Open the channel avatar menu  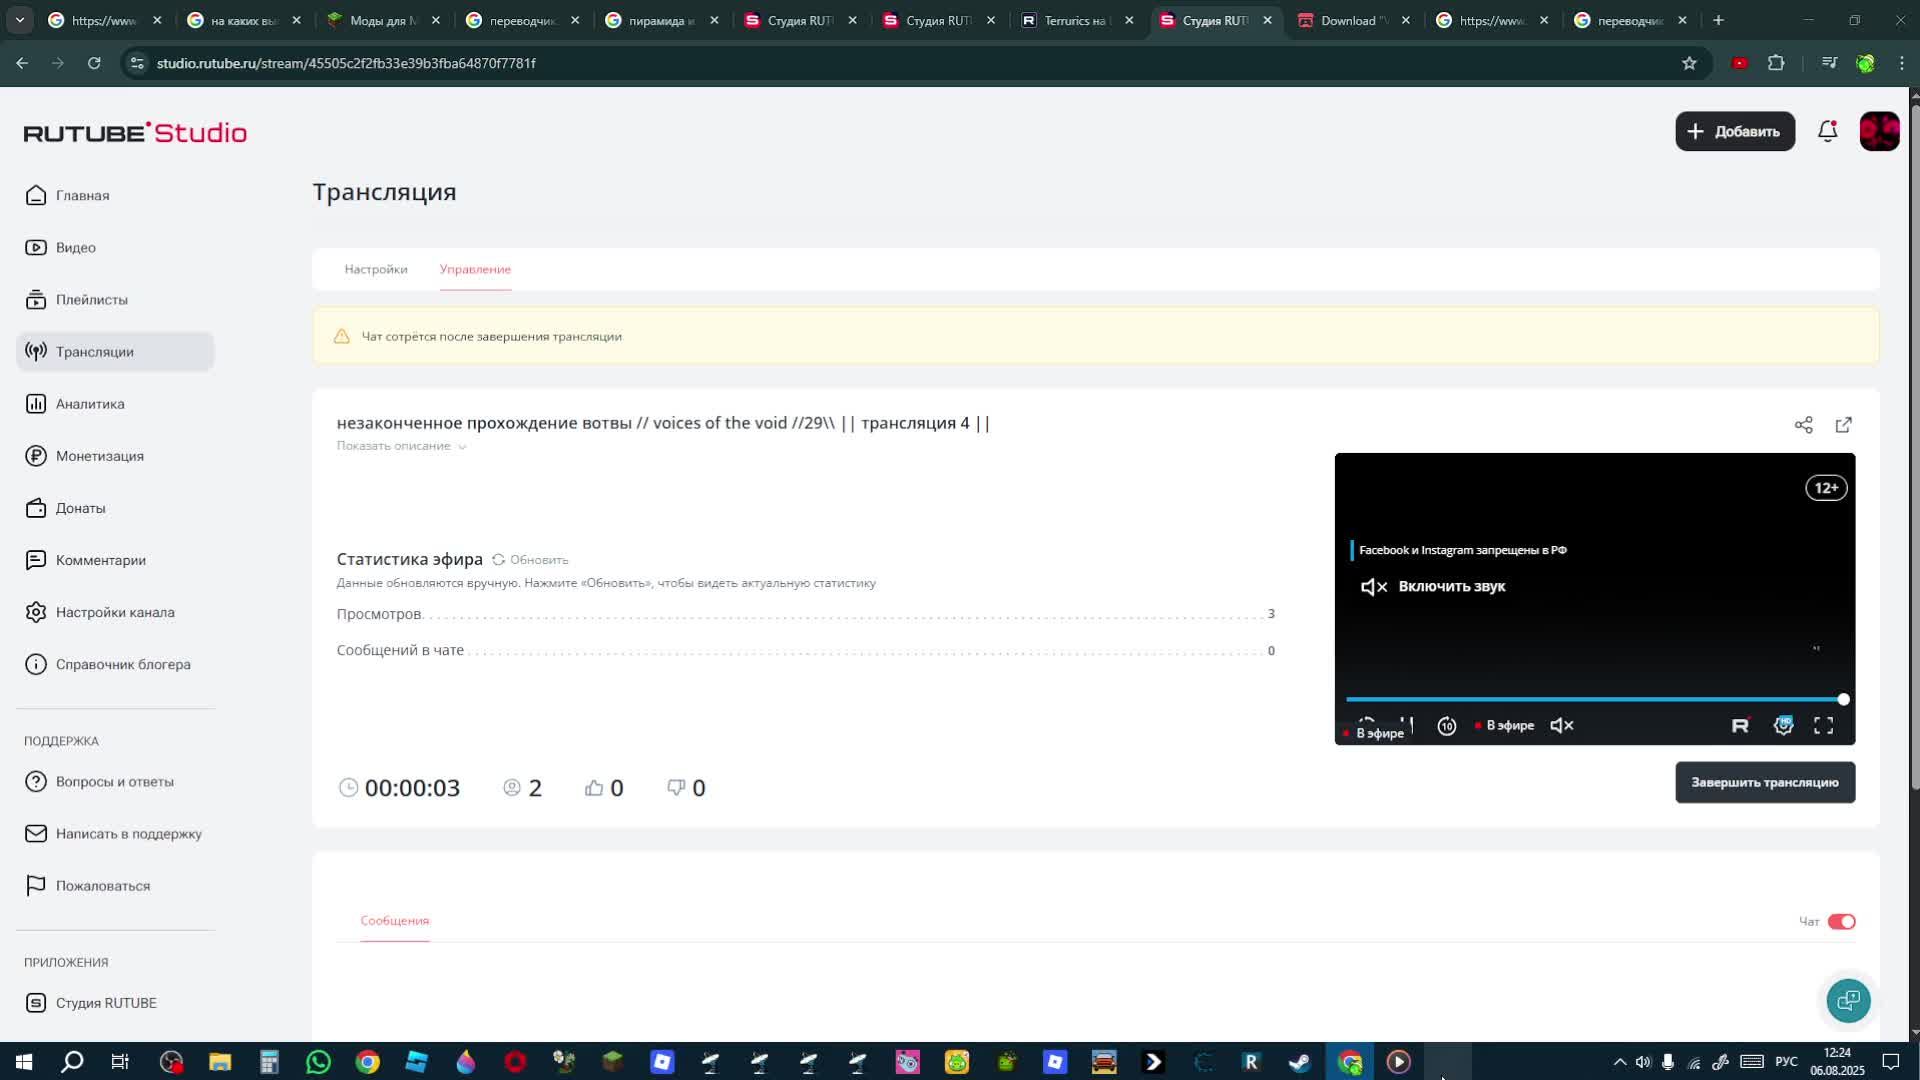[1879, 132]
